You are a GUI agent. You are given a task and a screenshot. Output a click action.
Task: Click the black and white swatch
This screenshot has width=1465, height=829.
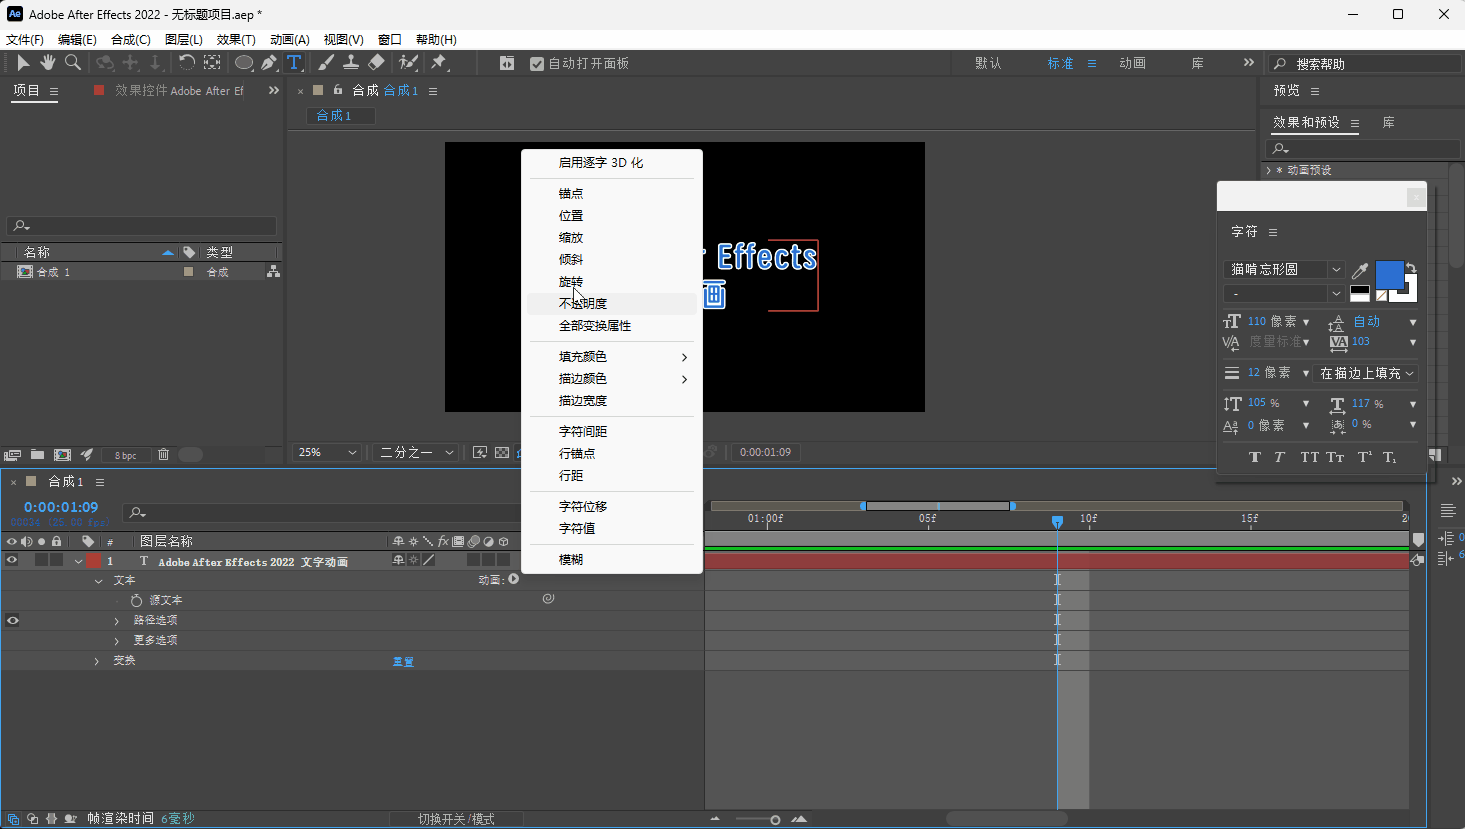1359,293
